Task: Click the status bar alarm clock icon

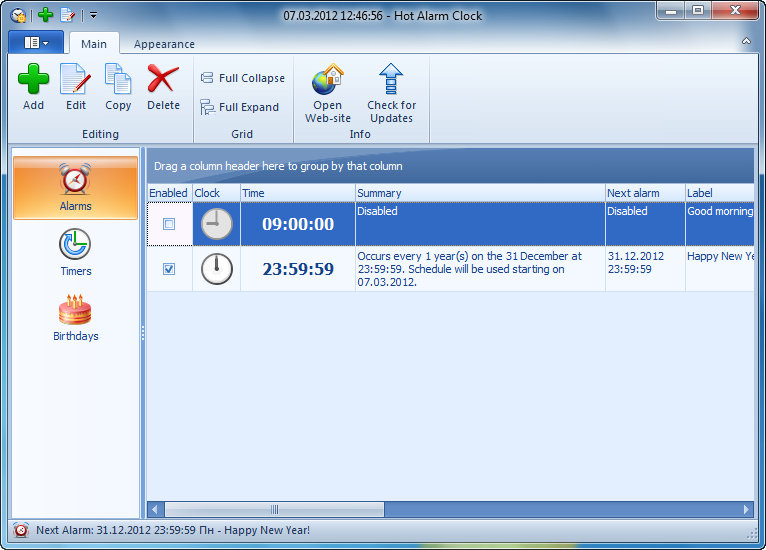Action: tap(21, 530)
